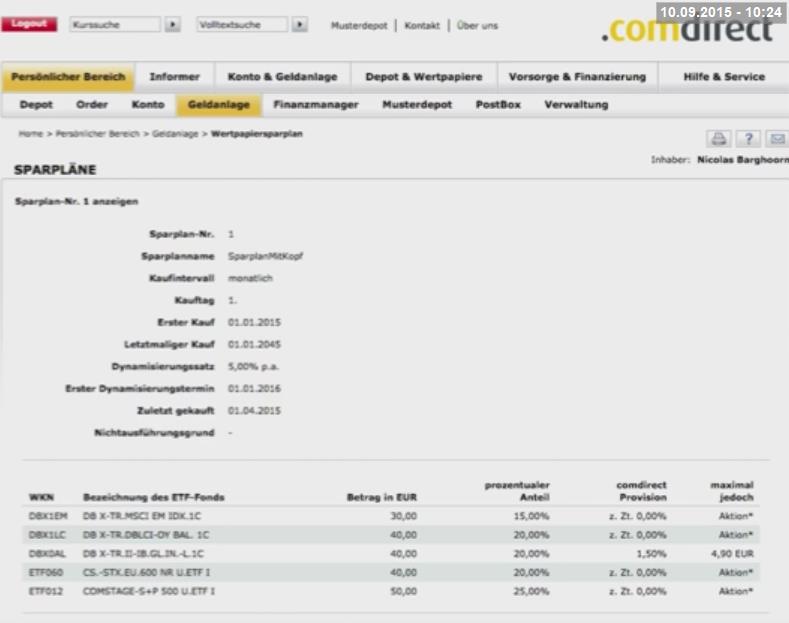Focus the Kurssuche search field
789x623 pixels.
click(x=115, y=24)
